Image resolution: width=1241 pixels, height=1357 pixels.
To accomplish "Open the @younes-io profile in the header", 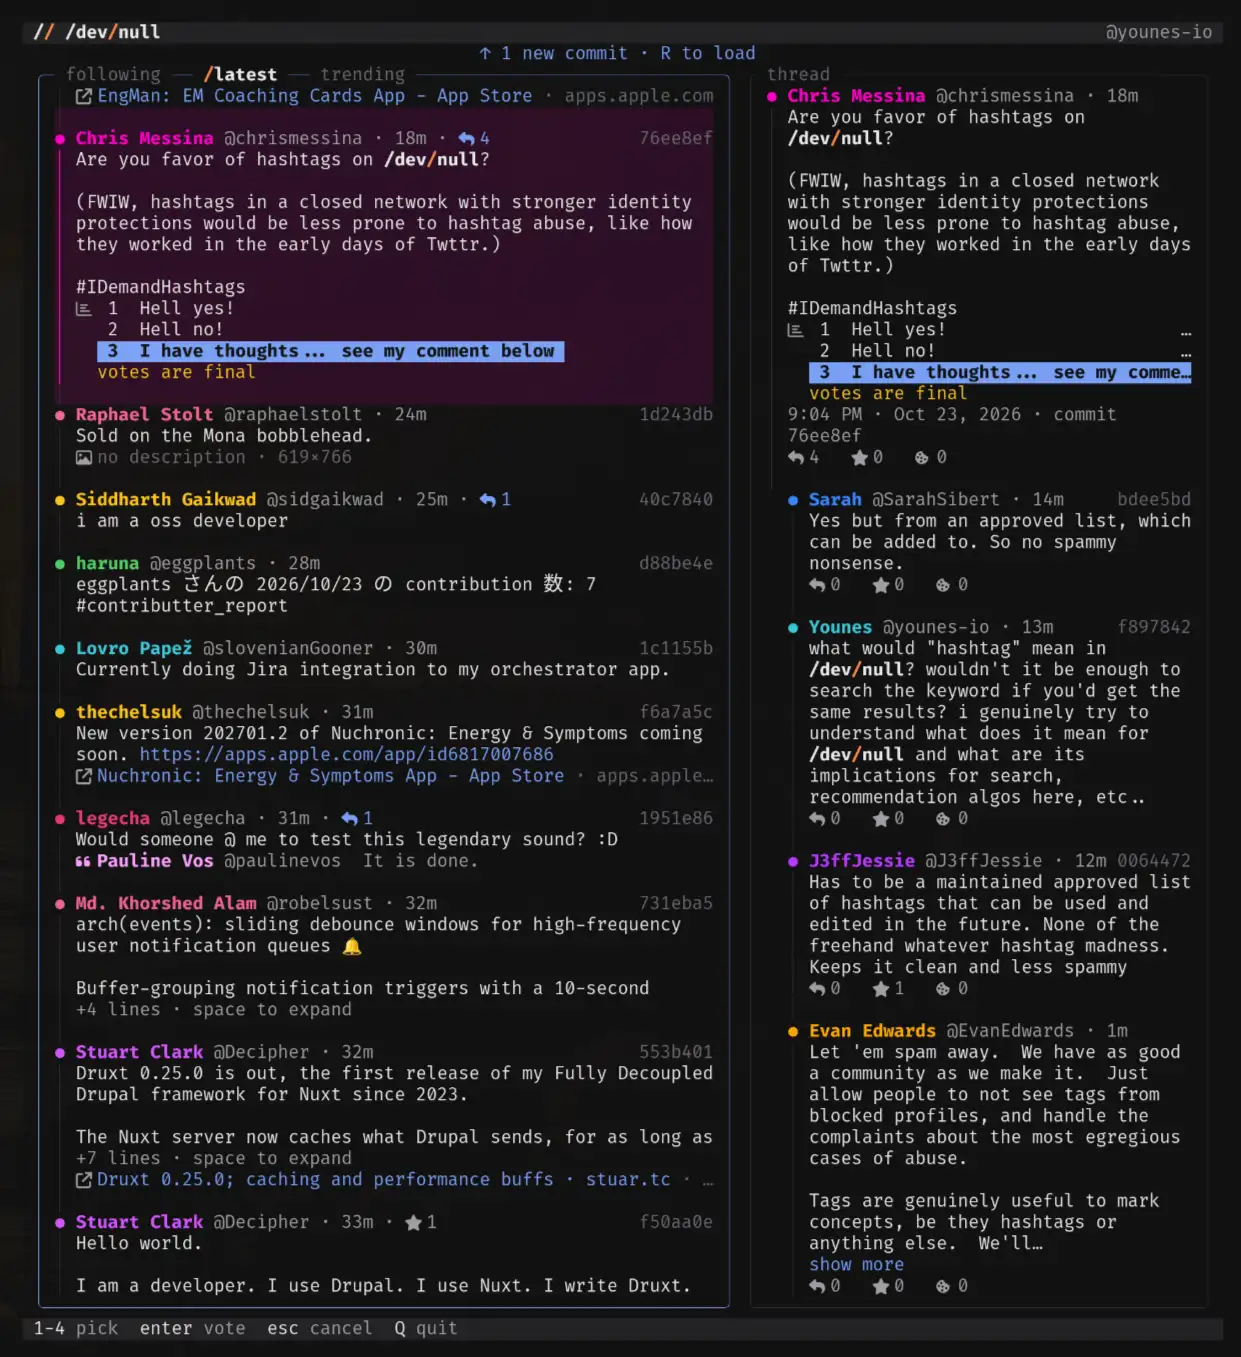I will (1159, 32).
